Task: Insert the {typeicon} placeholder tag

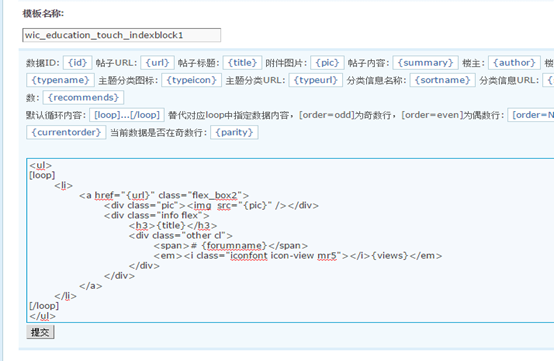Action: tap(191, 80)
